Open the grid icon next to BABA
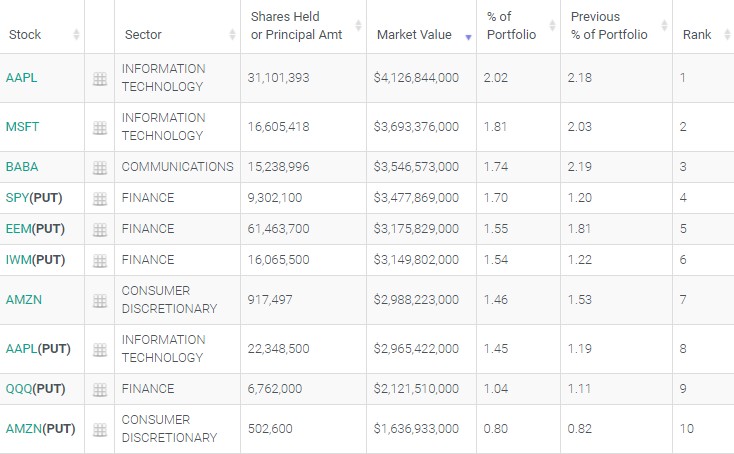The height and width of the screenshot is (454, 734). click(x=100, y=168)
